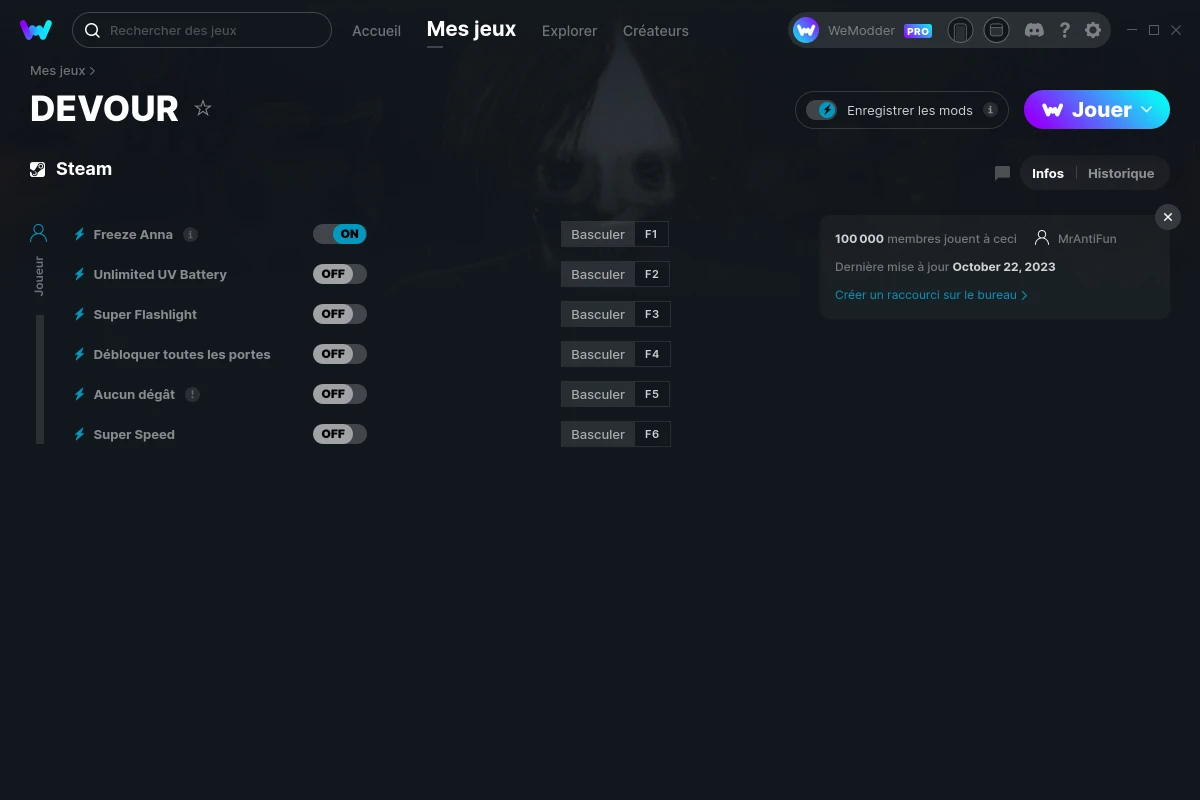
Task: Show warning icon for Aucun dégât
Action: pyautogui.click(x=193, y=394)
